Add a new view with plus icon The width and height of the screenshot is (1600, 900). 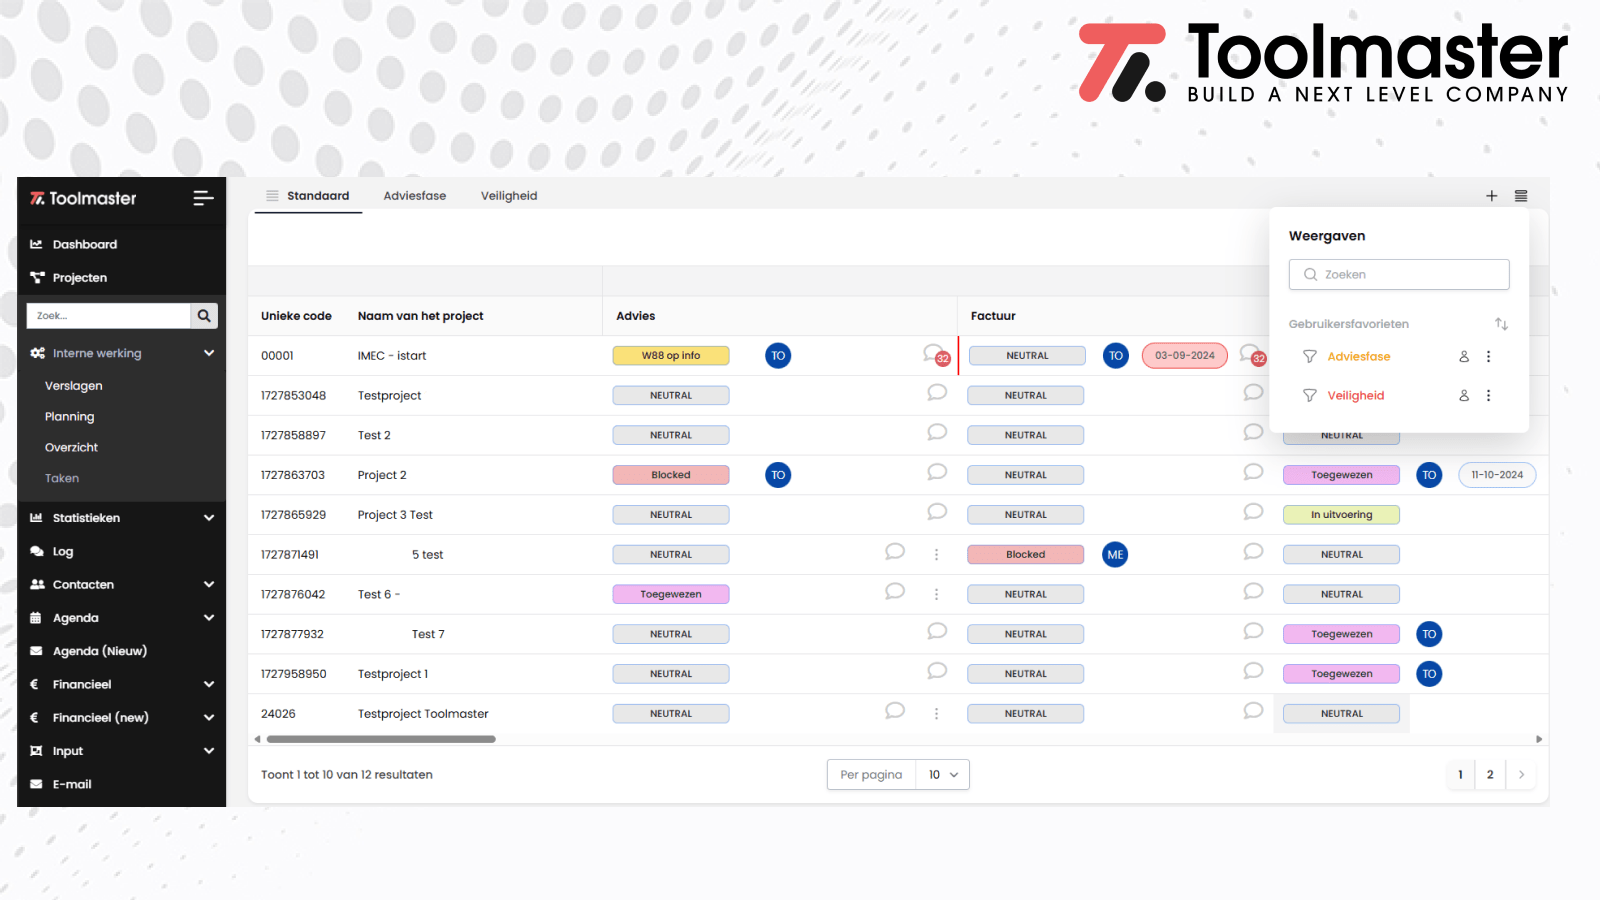(1491, 196)
